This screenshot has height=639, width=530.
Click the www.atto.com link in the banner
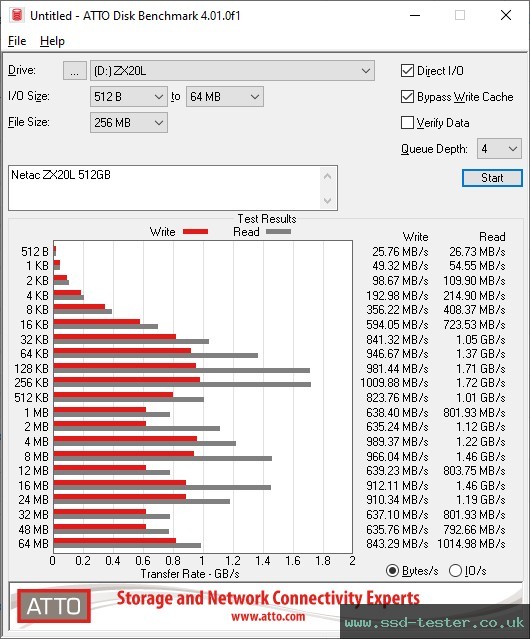coord(268,616)
